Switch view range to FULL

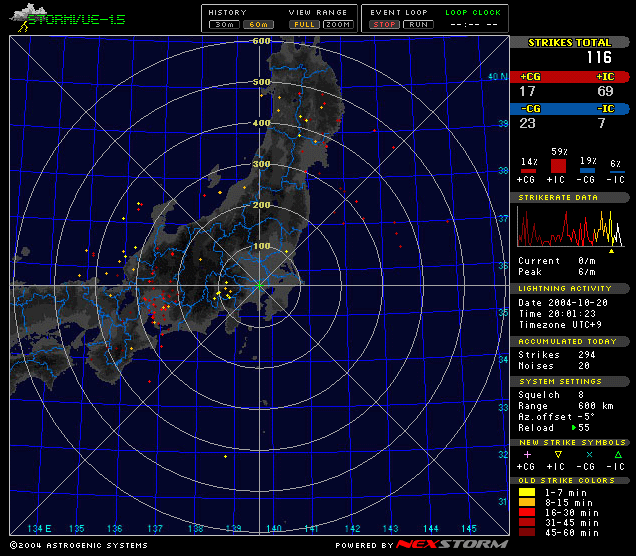point(304,25)
